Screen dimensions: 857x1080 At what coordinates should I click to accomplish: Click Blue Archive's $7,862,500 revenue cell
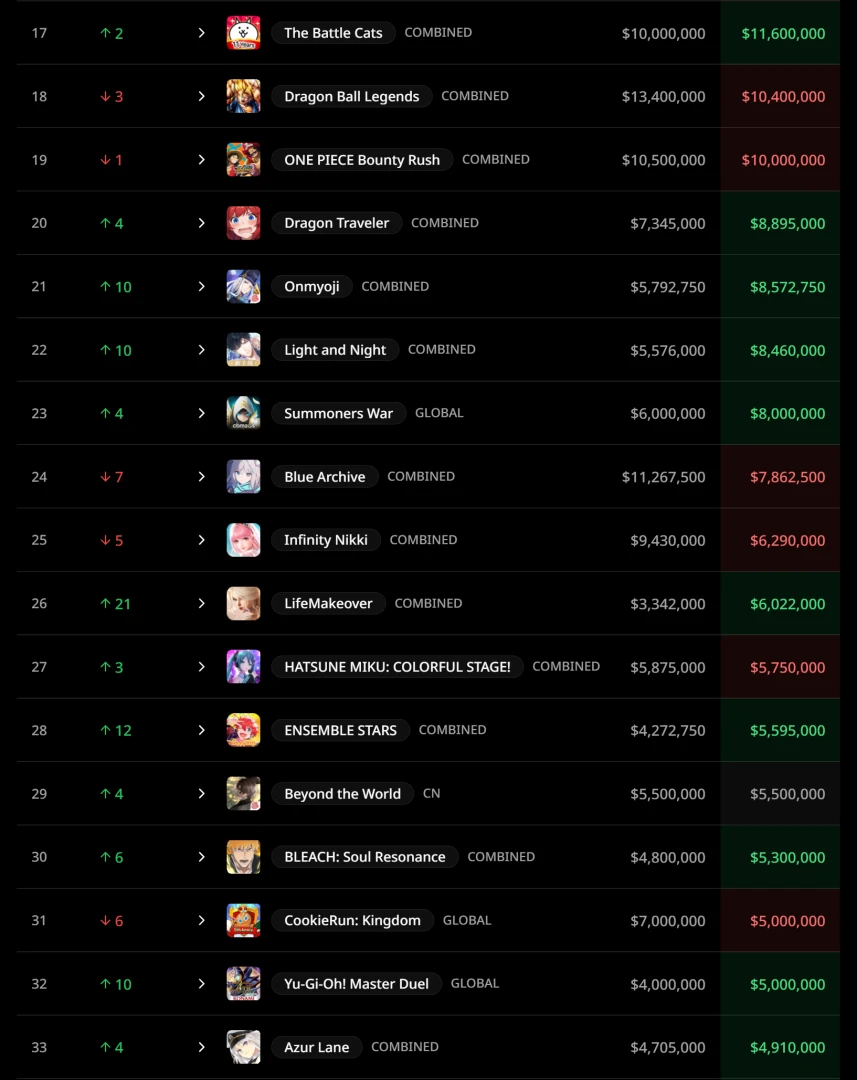(x=787, y=477)
